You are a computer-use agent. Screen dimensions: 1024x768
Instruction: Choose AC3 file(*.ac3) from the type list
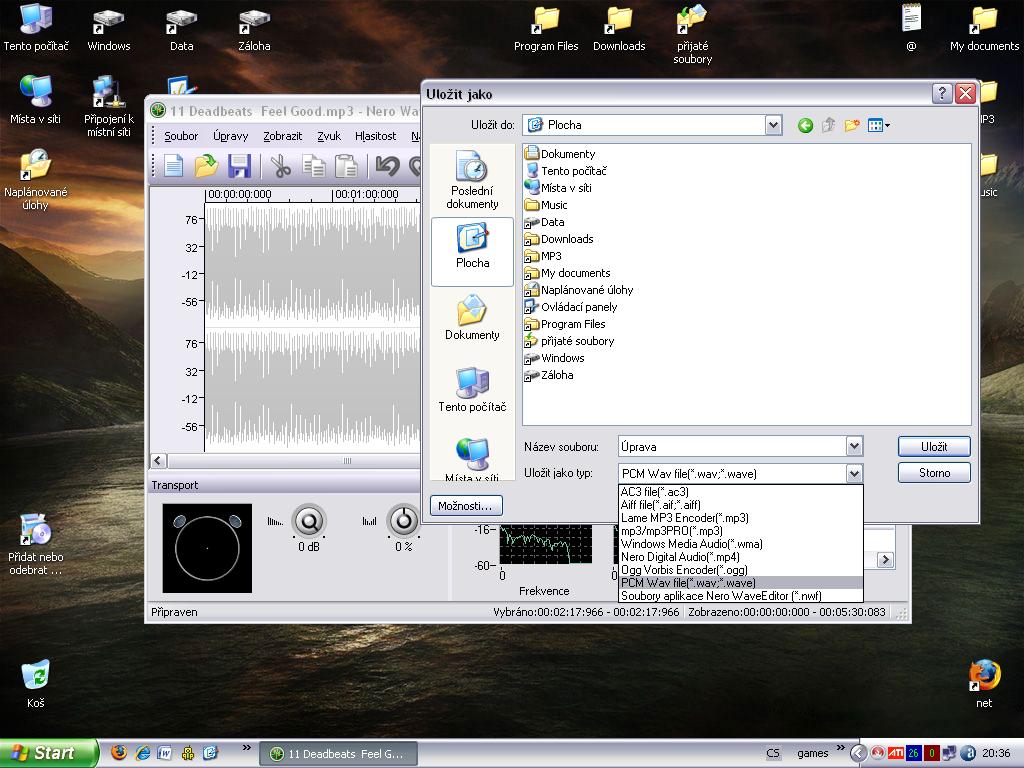[x=741, y=492]
